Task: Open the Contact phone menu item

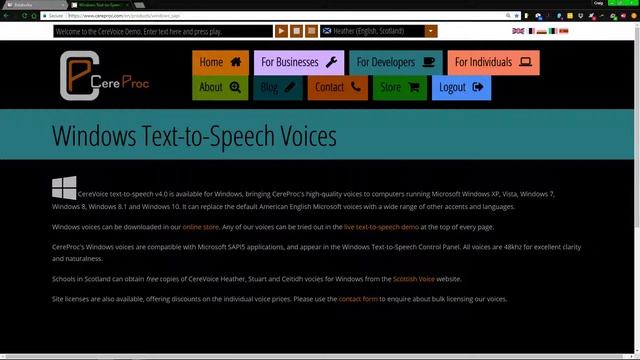Action: pyautogui.click(x=338, y=87)
